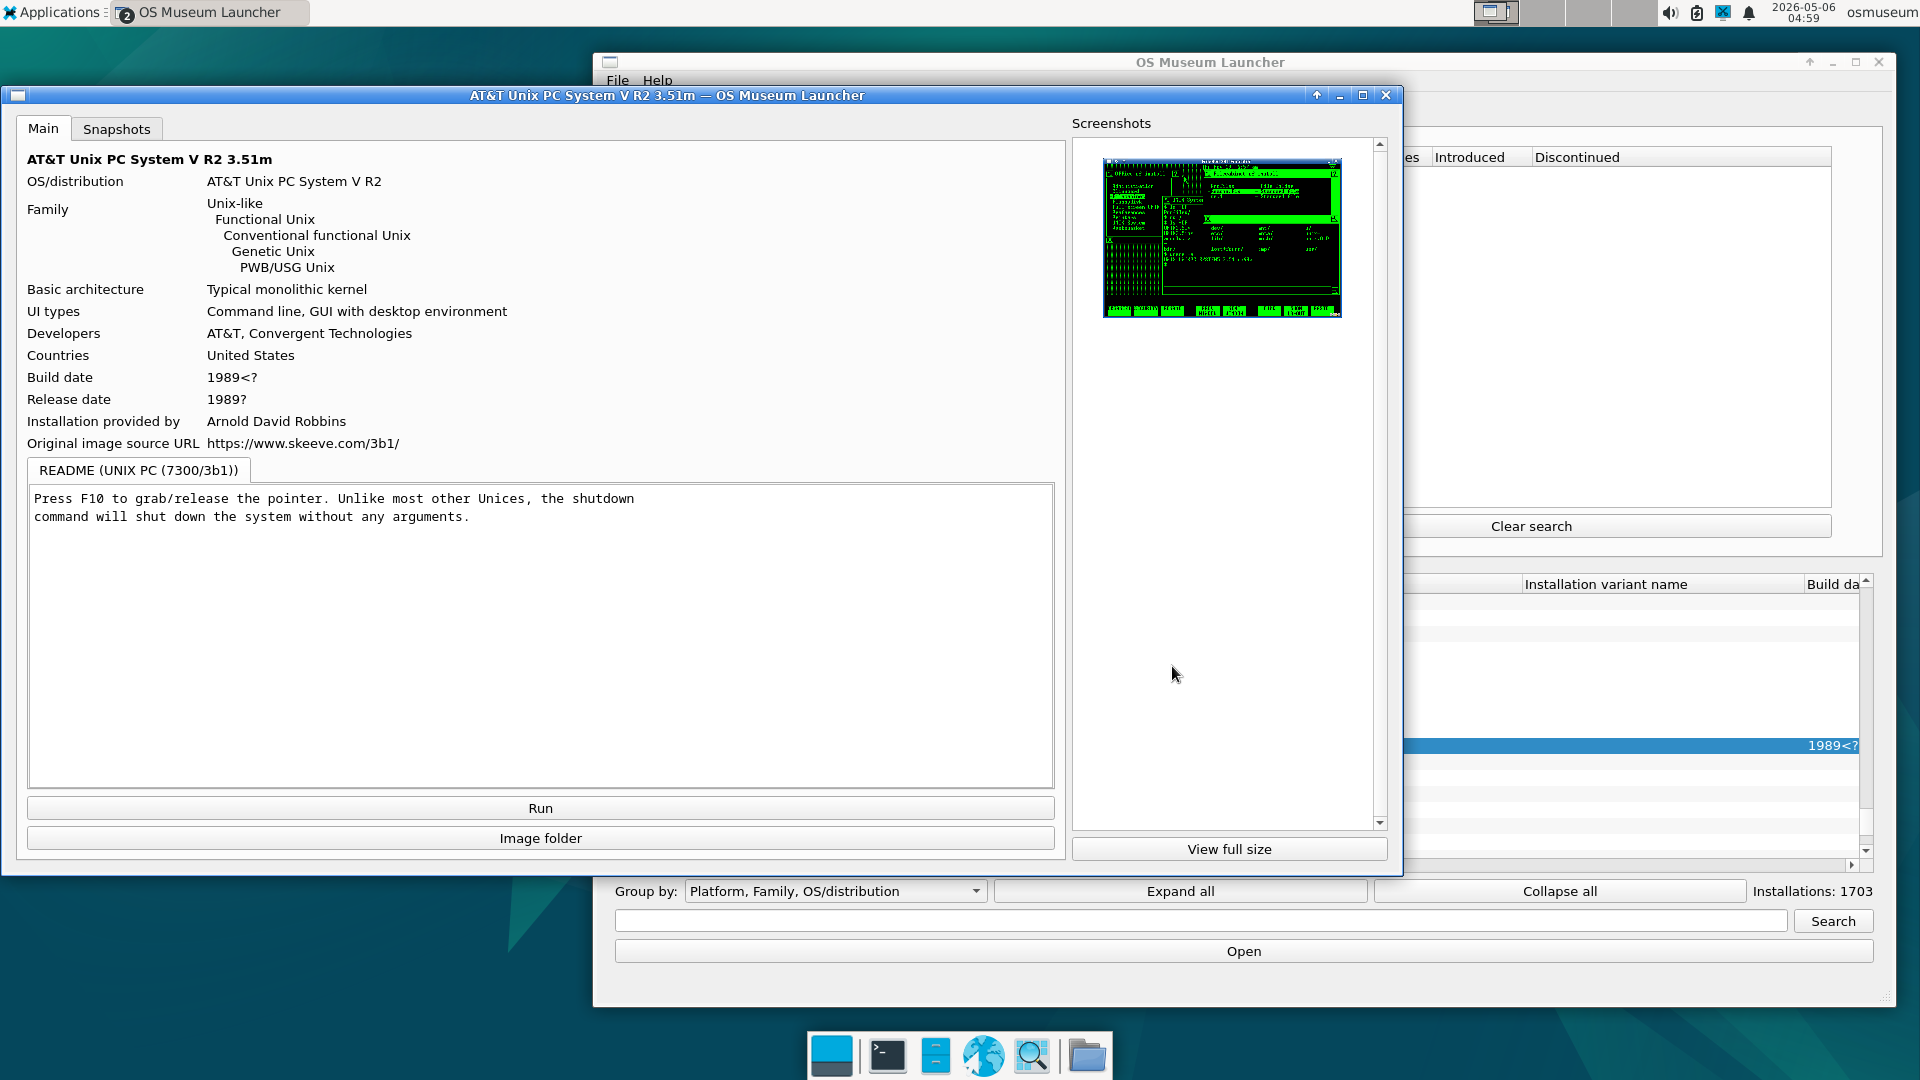1920x1080 pixels.
Task: Click Screenshots panel scroll up arrow
Action: [x=1380, y=145]
